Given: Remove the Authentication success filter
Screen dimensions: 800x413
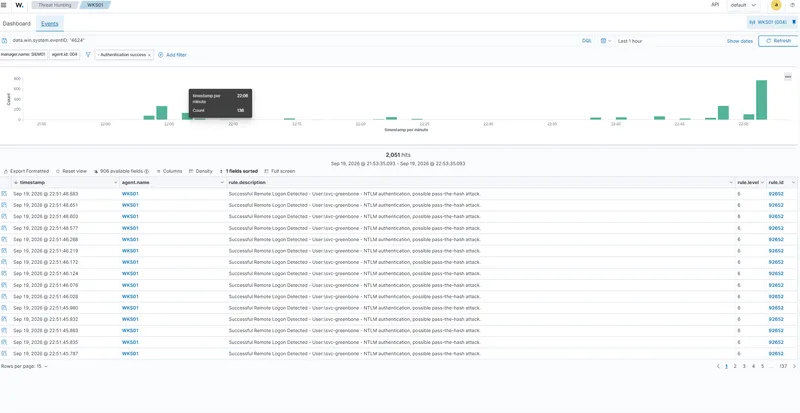Looking at the screenshot, I should (x=149, y=55).
